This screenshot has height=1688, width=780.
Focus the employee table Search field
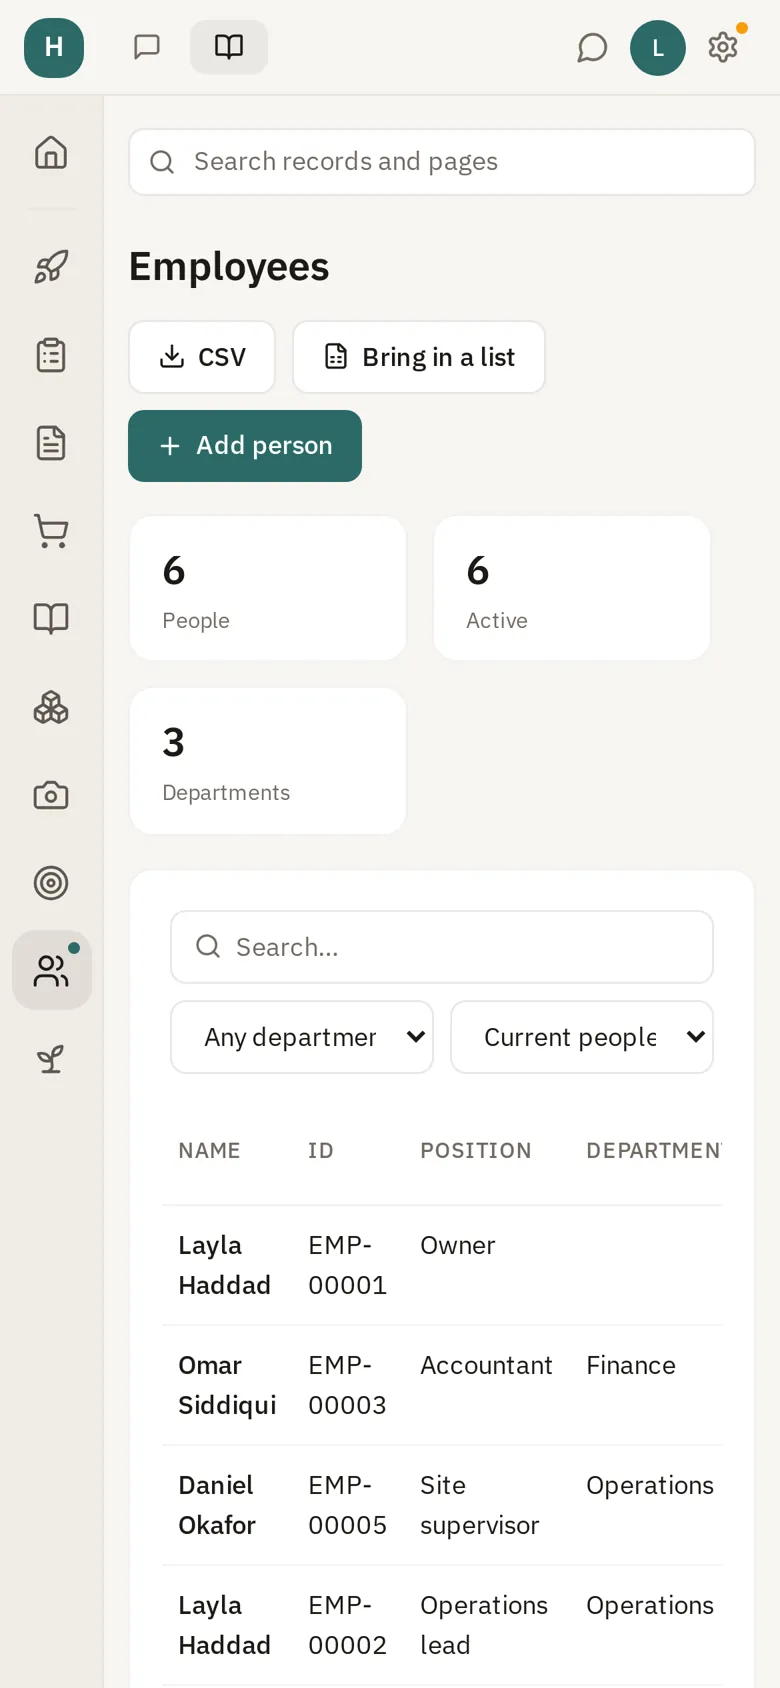[x=442, y=947]
